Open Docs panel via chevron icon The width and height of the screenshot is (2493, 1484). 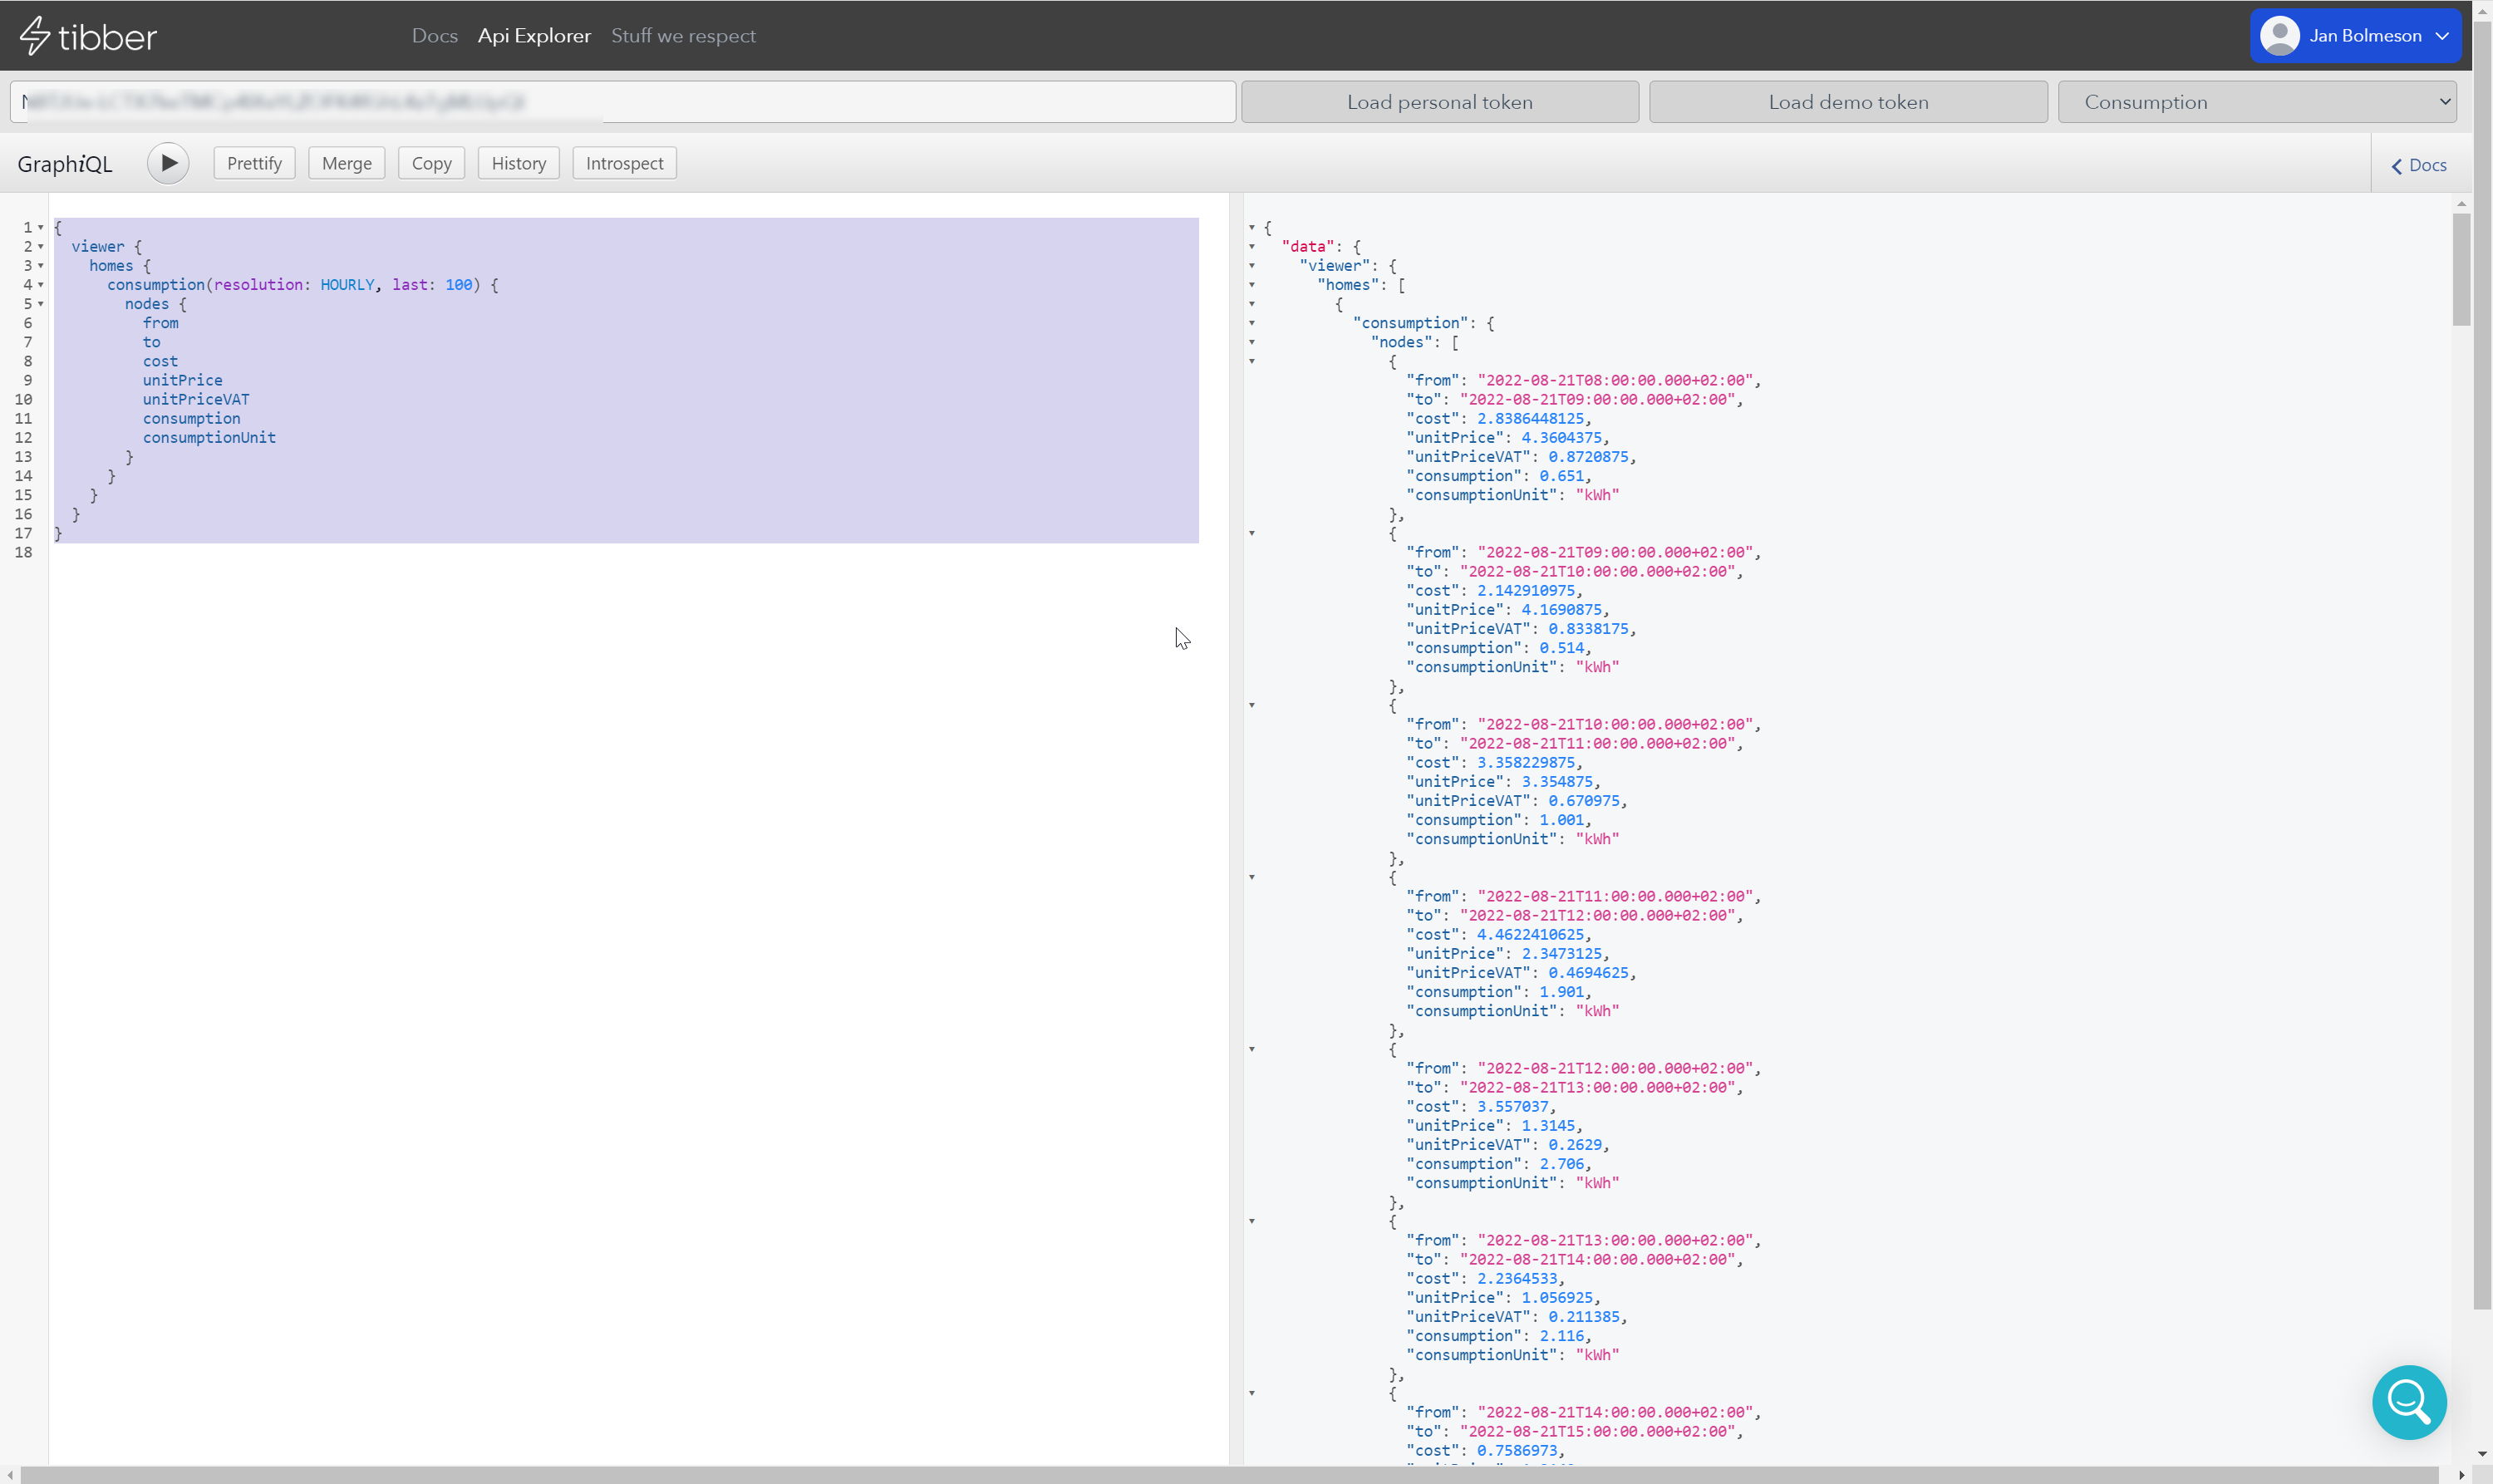(x=2396, y=166)
